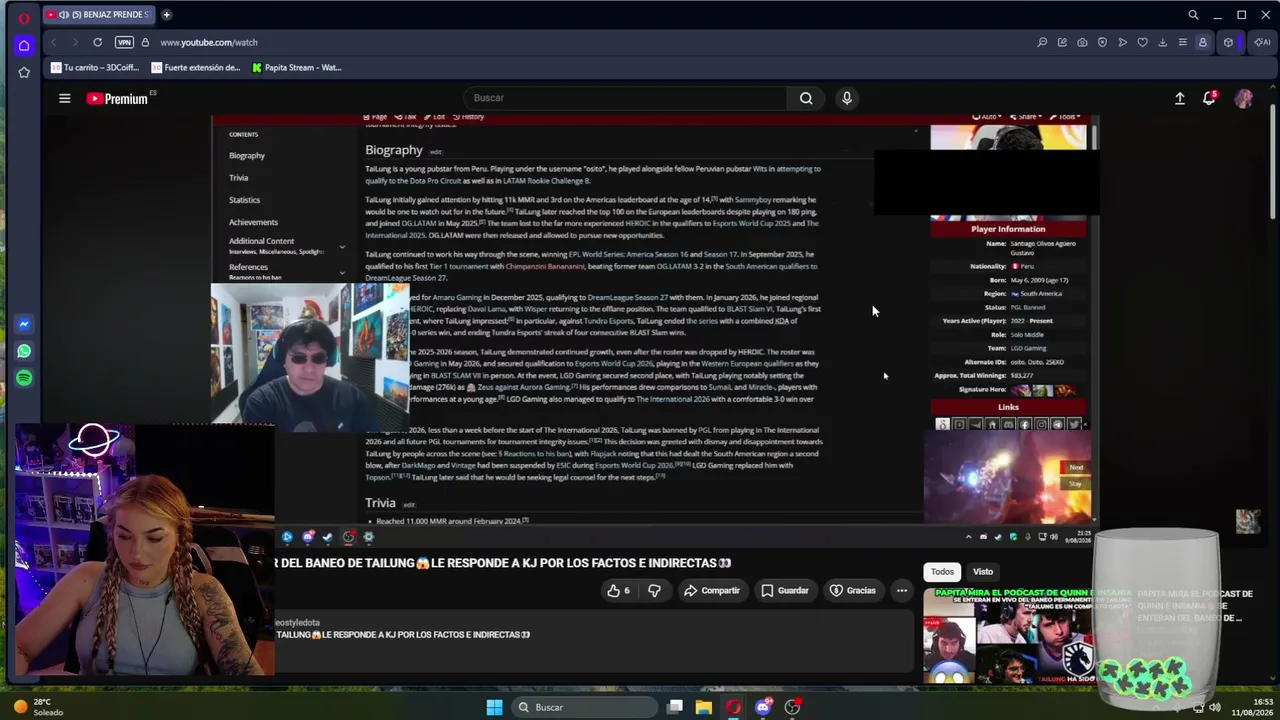Dislike the video with thumbs down
The height and width of the screenshot is (720, 1280).
coord(654,591)
